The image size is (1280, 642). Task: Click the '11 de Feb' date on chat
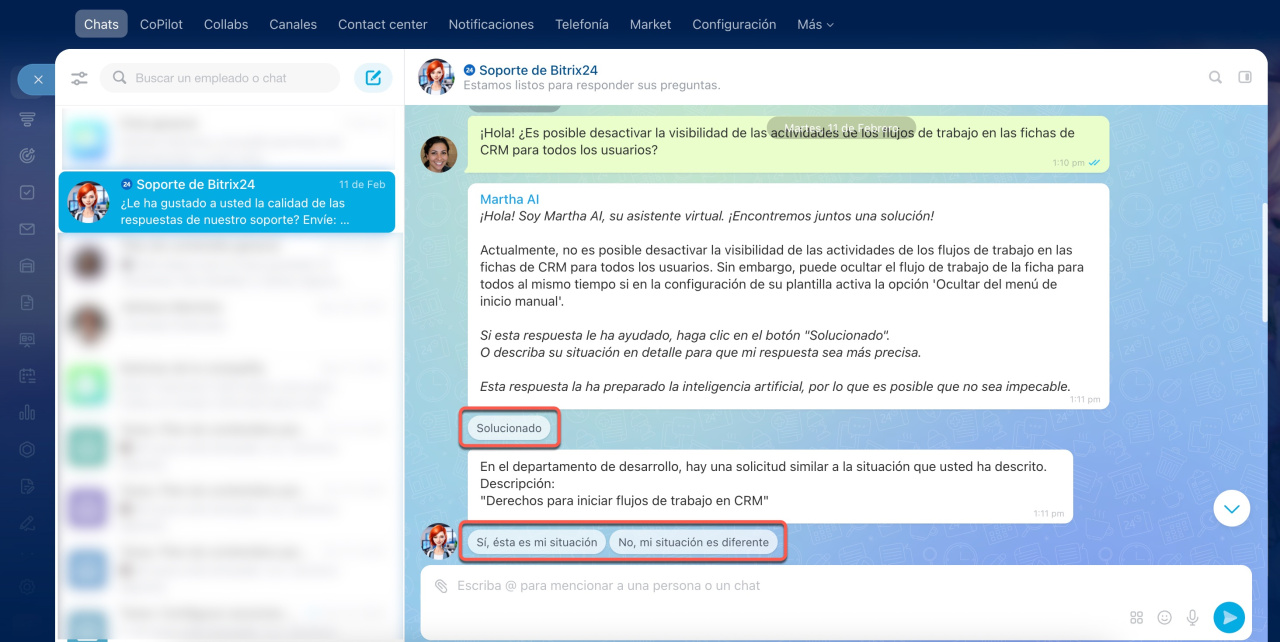[x=362, y=184]
